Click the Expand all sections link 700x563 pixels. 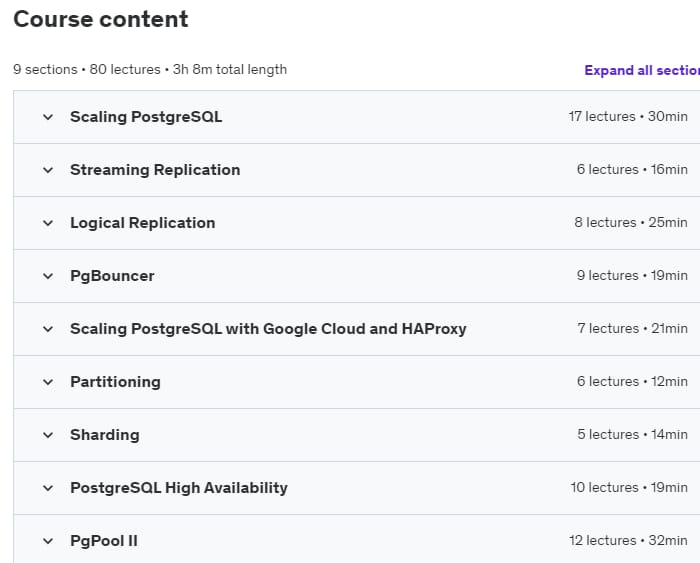pos(642,70)
